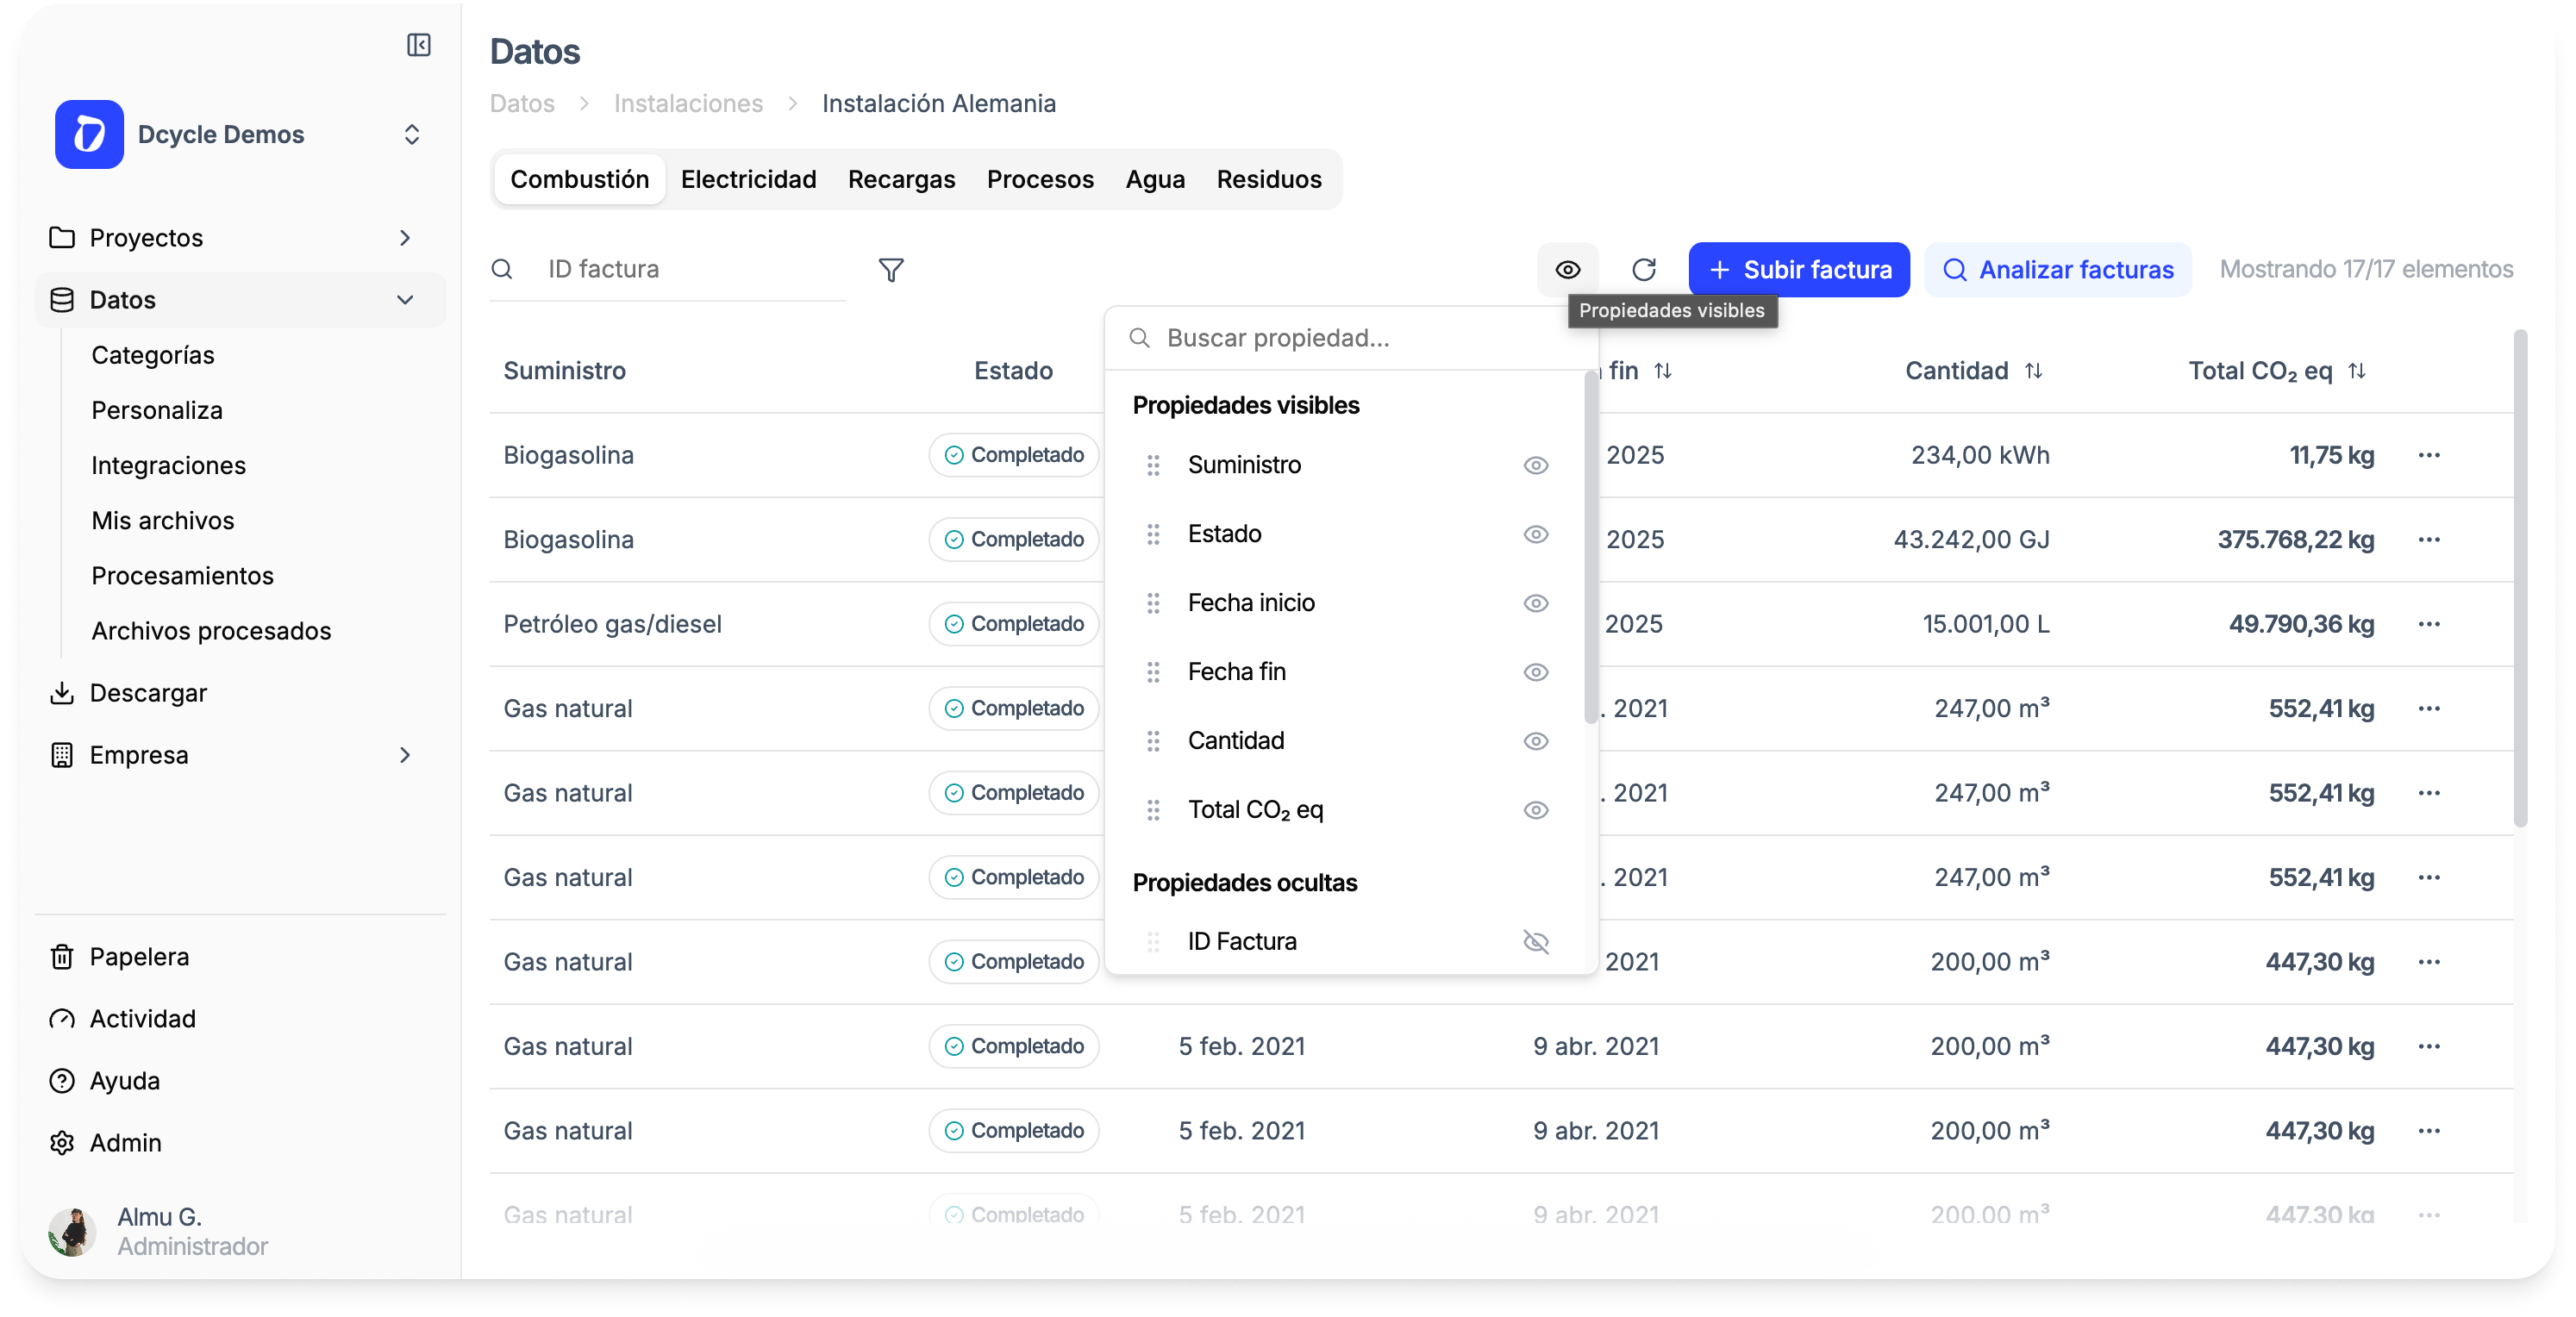Screen dimensions: 2576x1317
Task: Hide the Cantidad column property
Action: (1535, 741)
